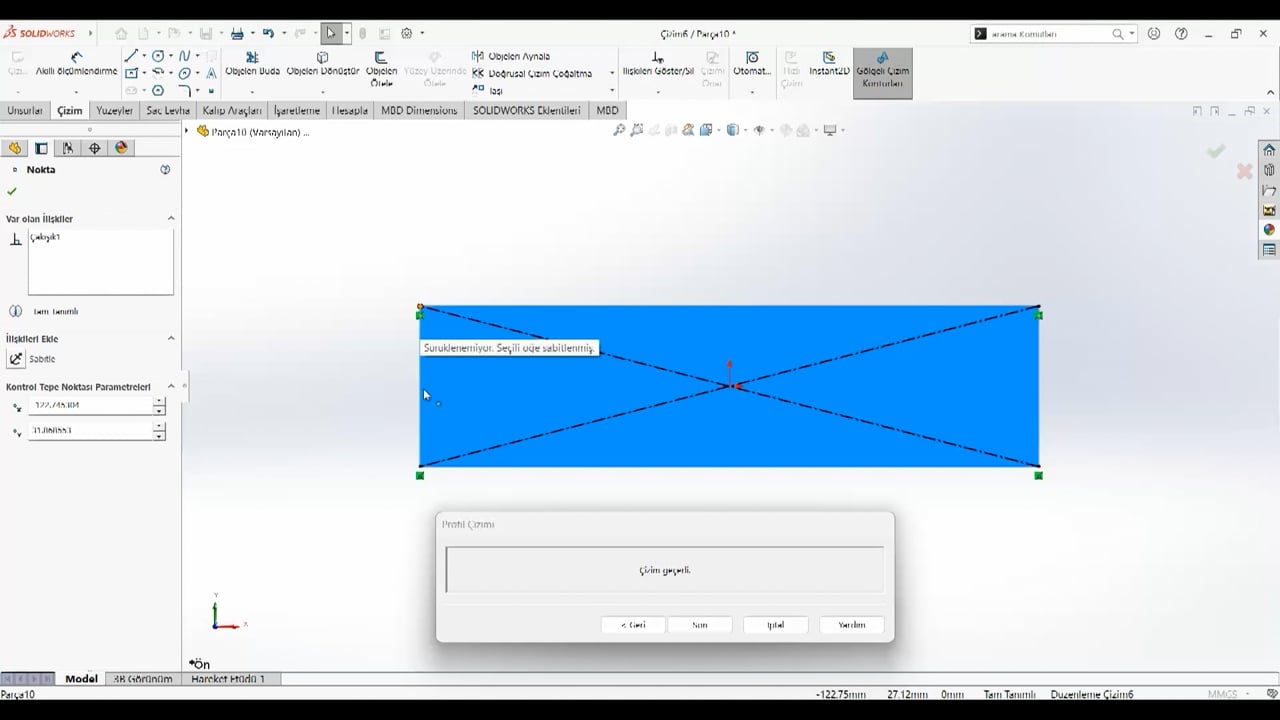Image resolution: width=1280 pixels, height=720 pixels.
Task: Collapse the Var olan İlişkiler section
Action: coord(171,218)
